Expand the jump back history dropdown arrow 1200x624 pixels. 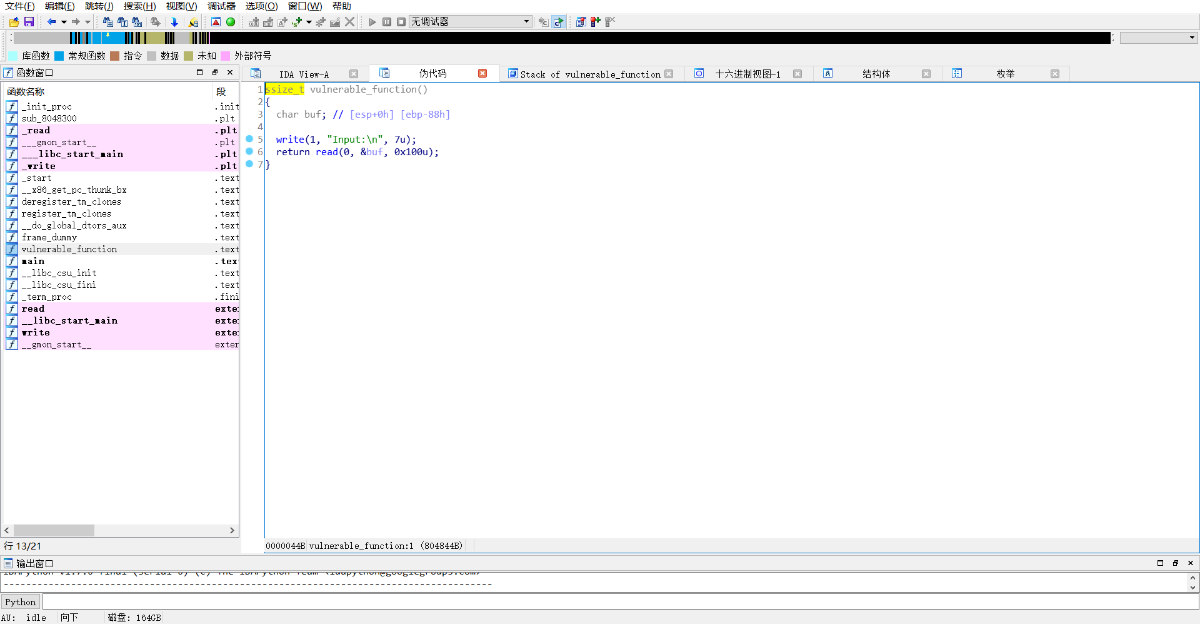64,22
